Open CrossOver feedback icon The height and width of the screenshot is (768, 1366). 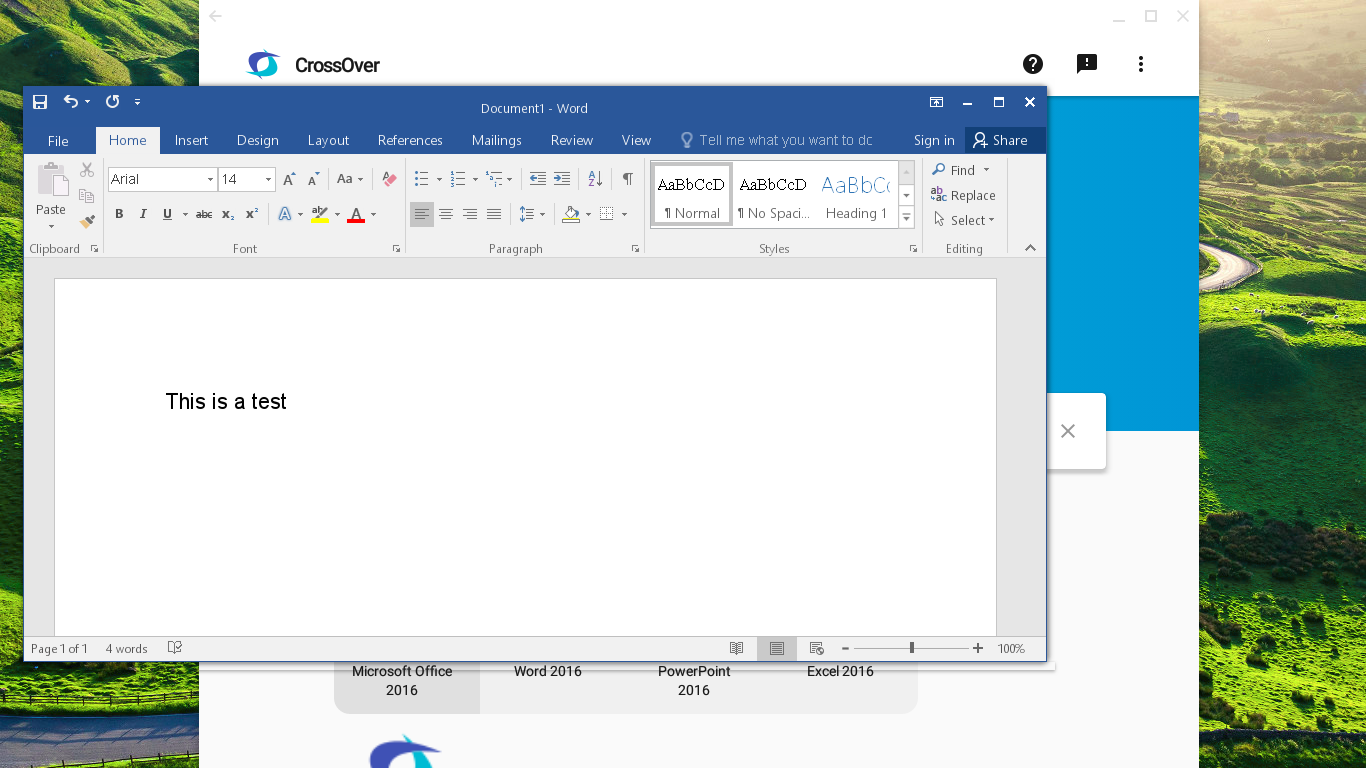(1087, 64)
